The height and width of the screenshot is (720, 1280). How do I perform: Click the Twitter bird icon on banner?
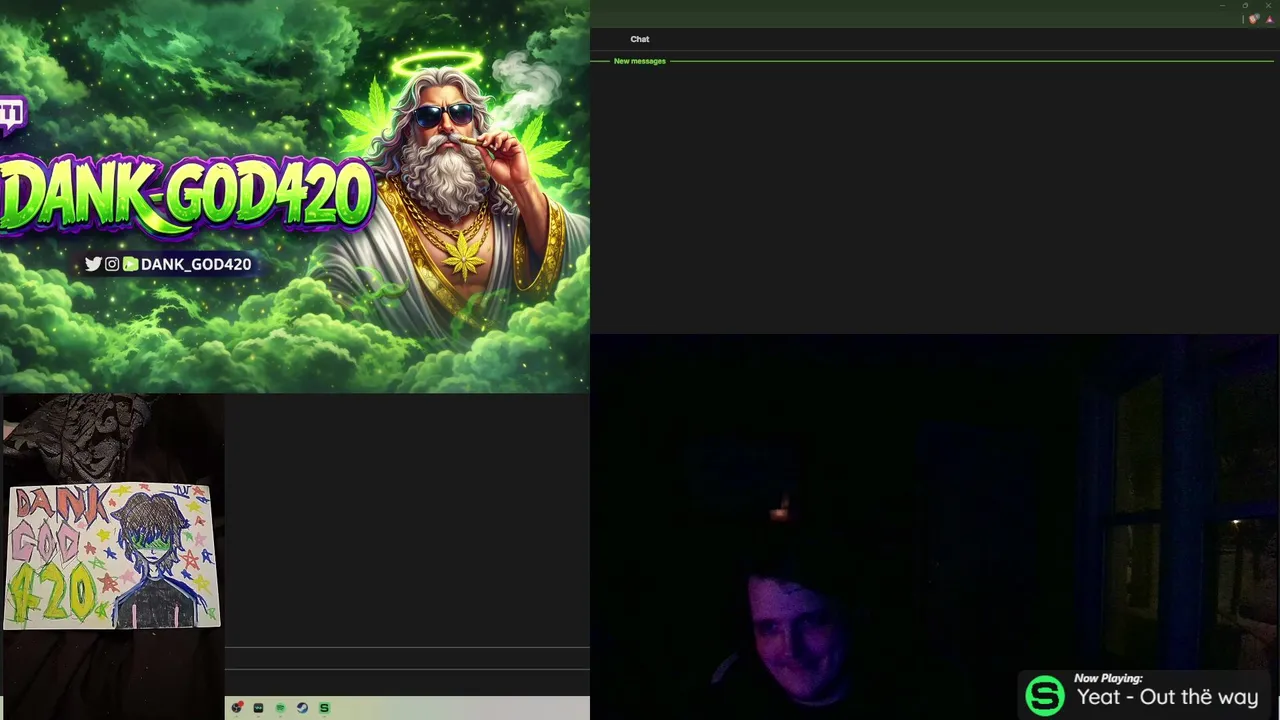pos(93,264)
